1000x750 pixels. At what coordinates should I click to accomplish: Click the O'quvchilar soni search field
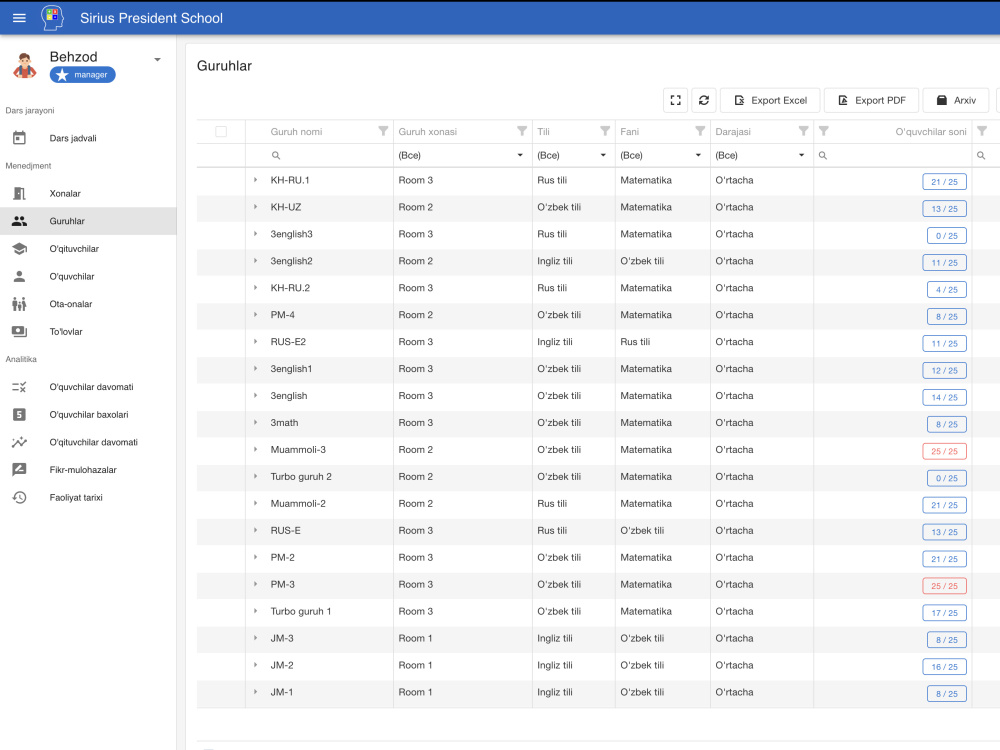pos(892,156)
